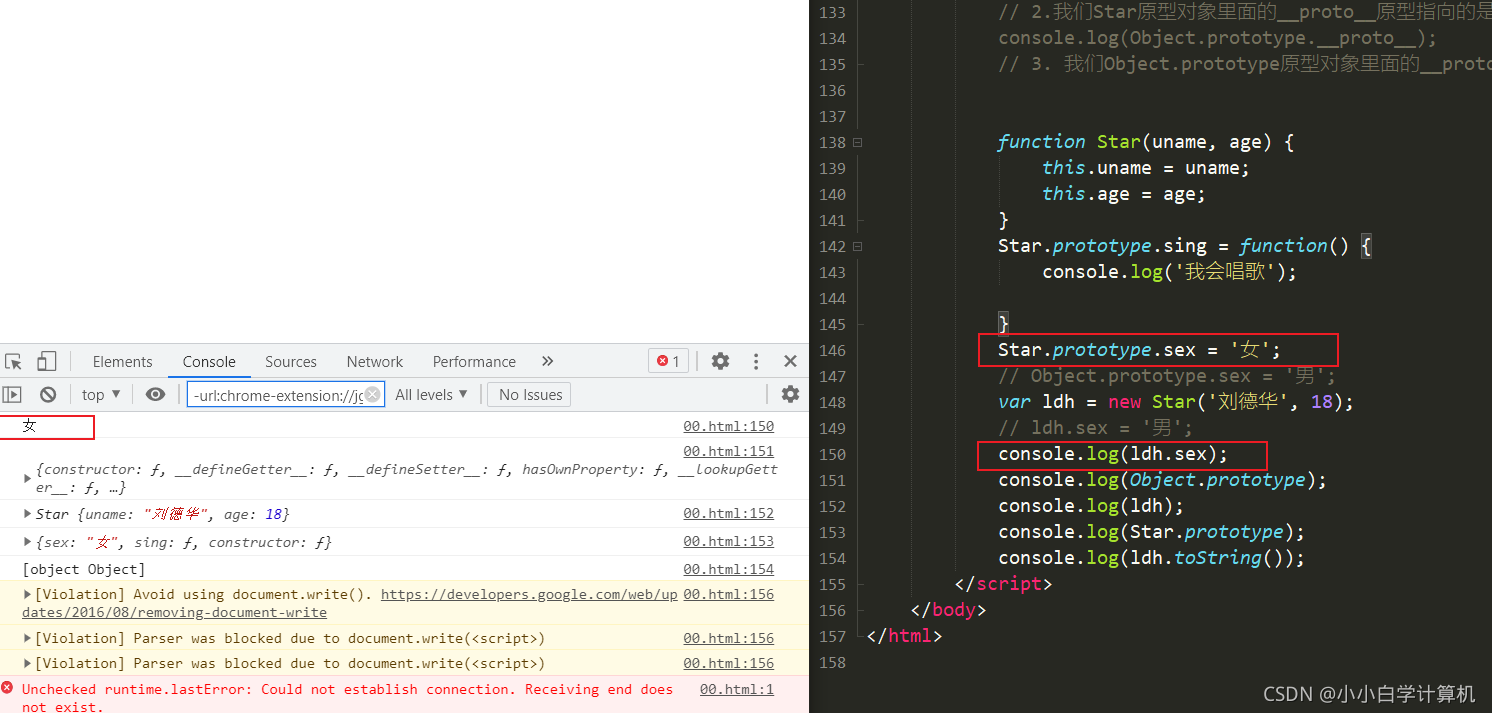Screen dimensions: 1492x713
Task: Click the var ldh = new Star line
Action: pyautogui.click(x=1176, y=402)
